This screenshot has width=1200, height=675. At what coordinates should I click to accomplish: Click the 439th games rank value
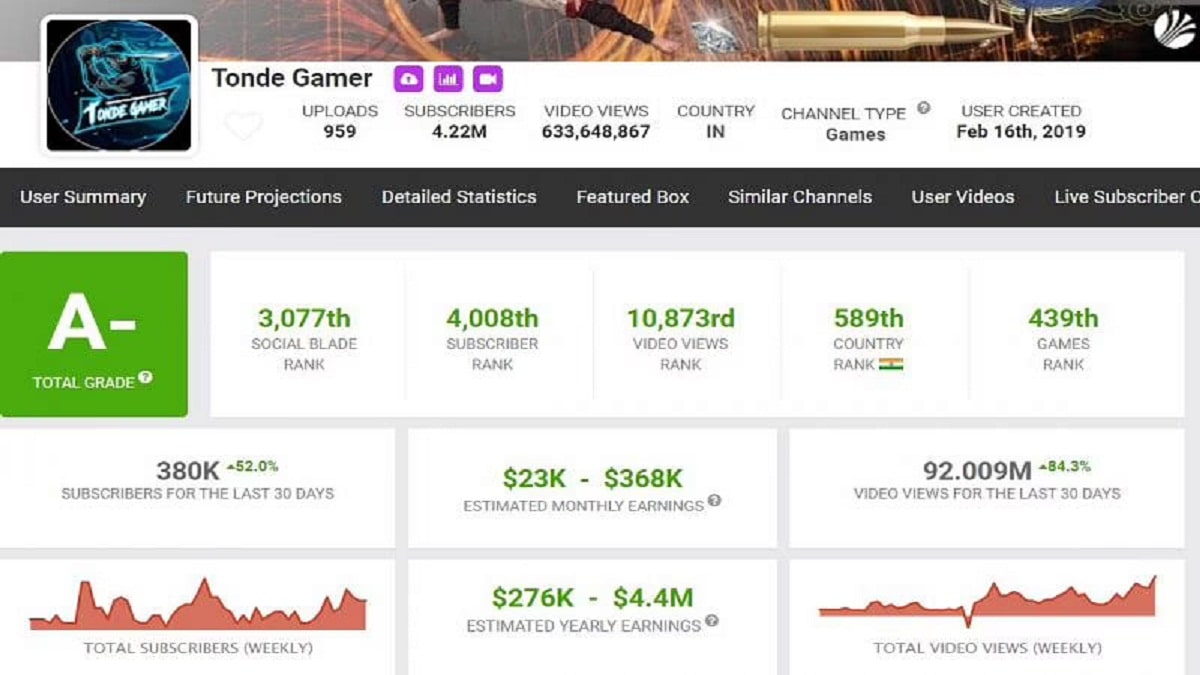1063,318
